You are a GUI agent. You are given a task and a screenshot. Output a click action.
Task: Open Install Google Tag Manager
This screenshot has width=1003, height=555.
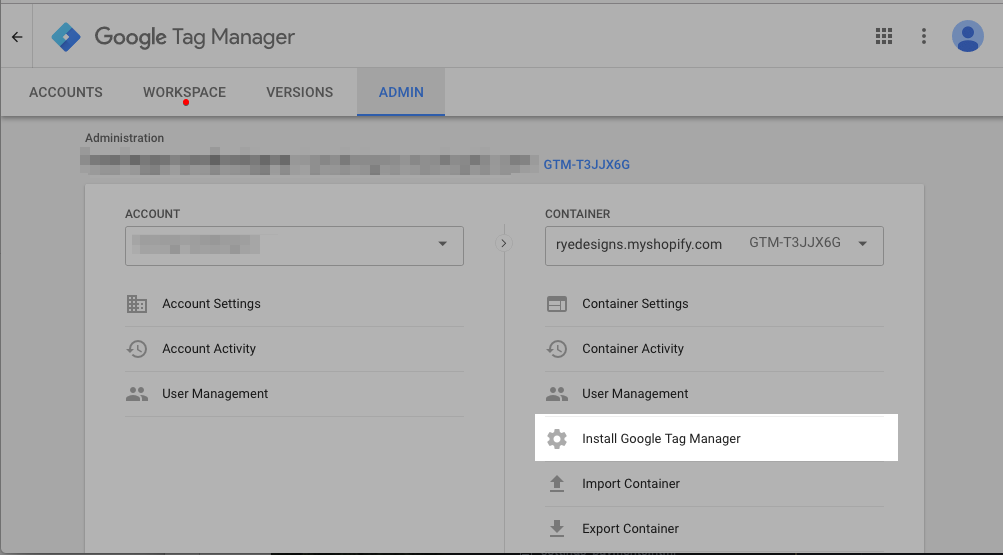pyautogui.click(x=716, y=438)
